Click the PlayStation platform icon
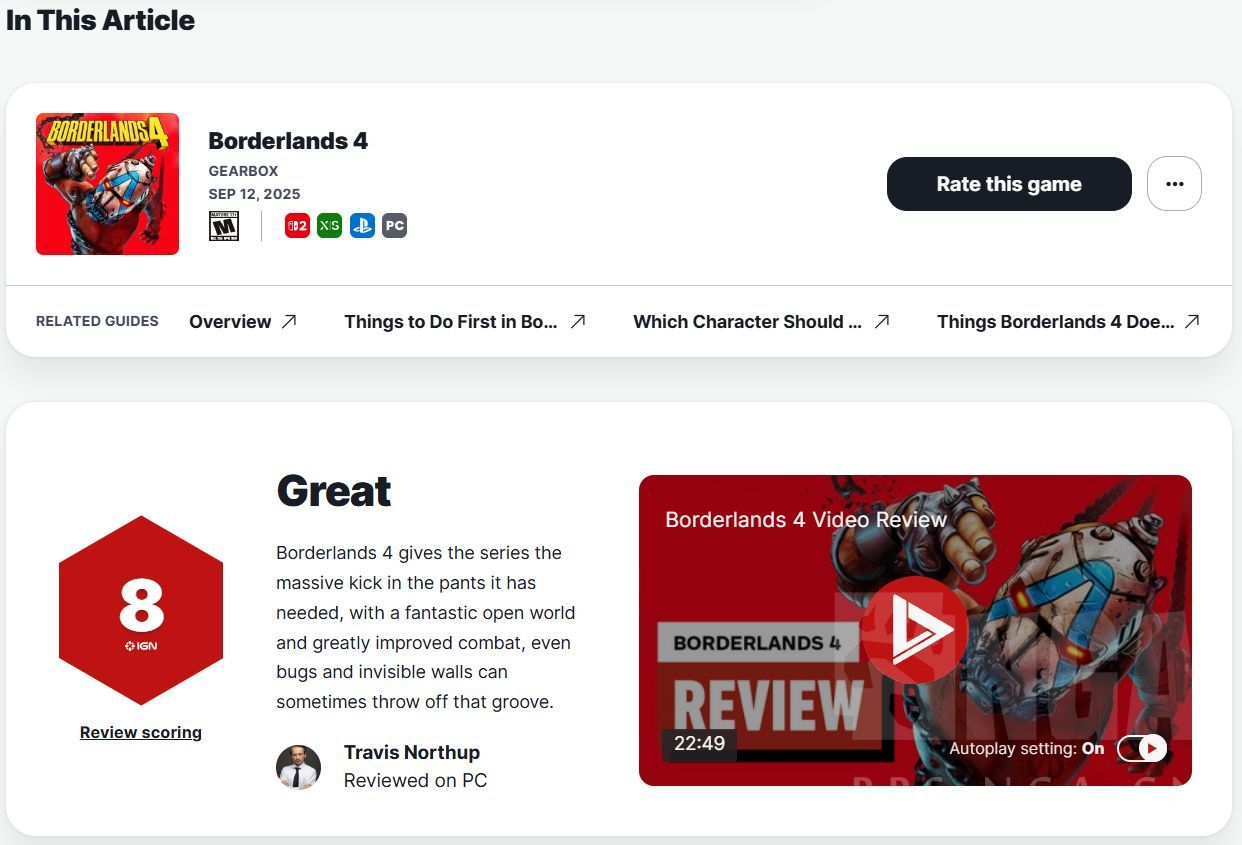 click(x=362, y=226)
